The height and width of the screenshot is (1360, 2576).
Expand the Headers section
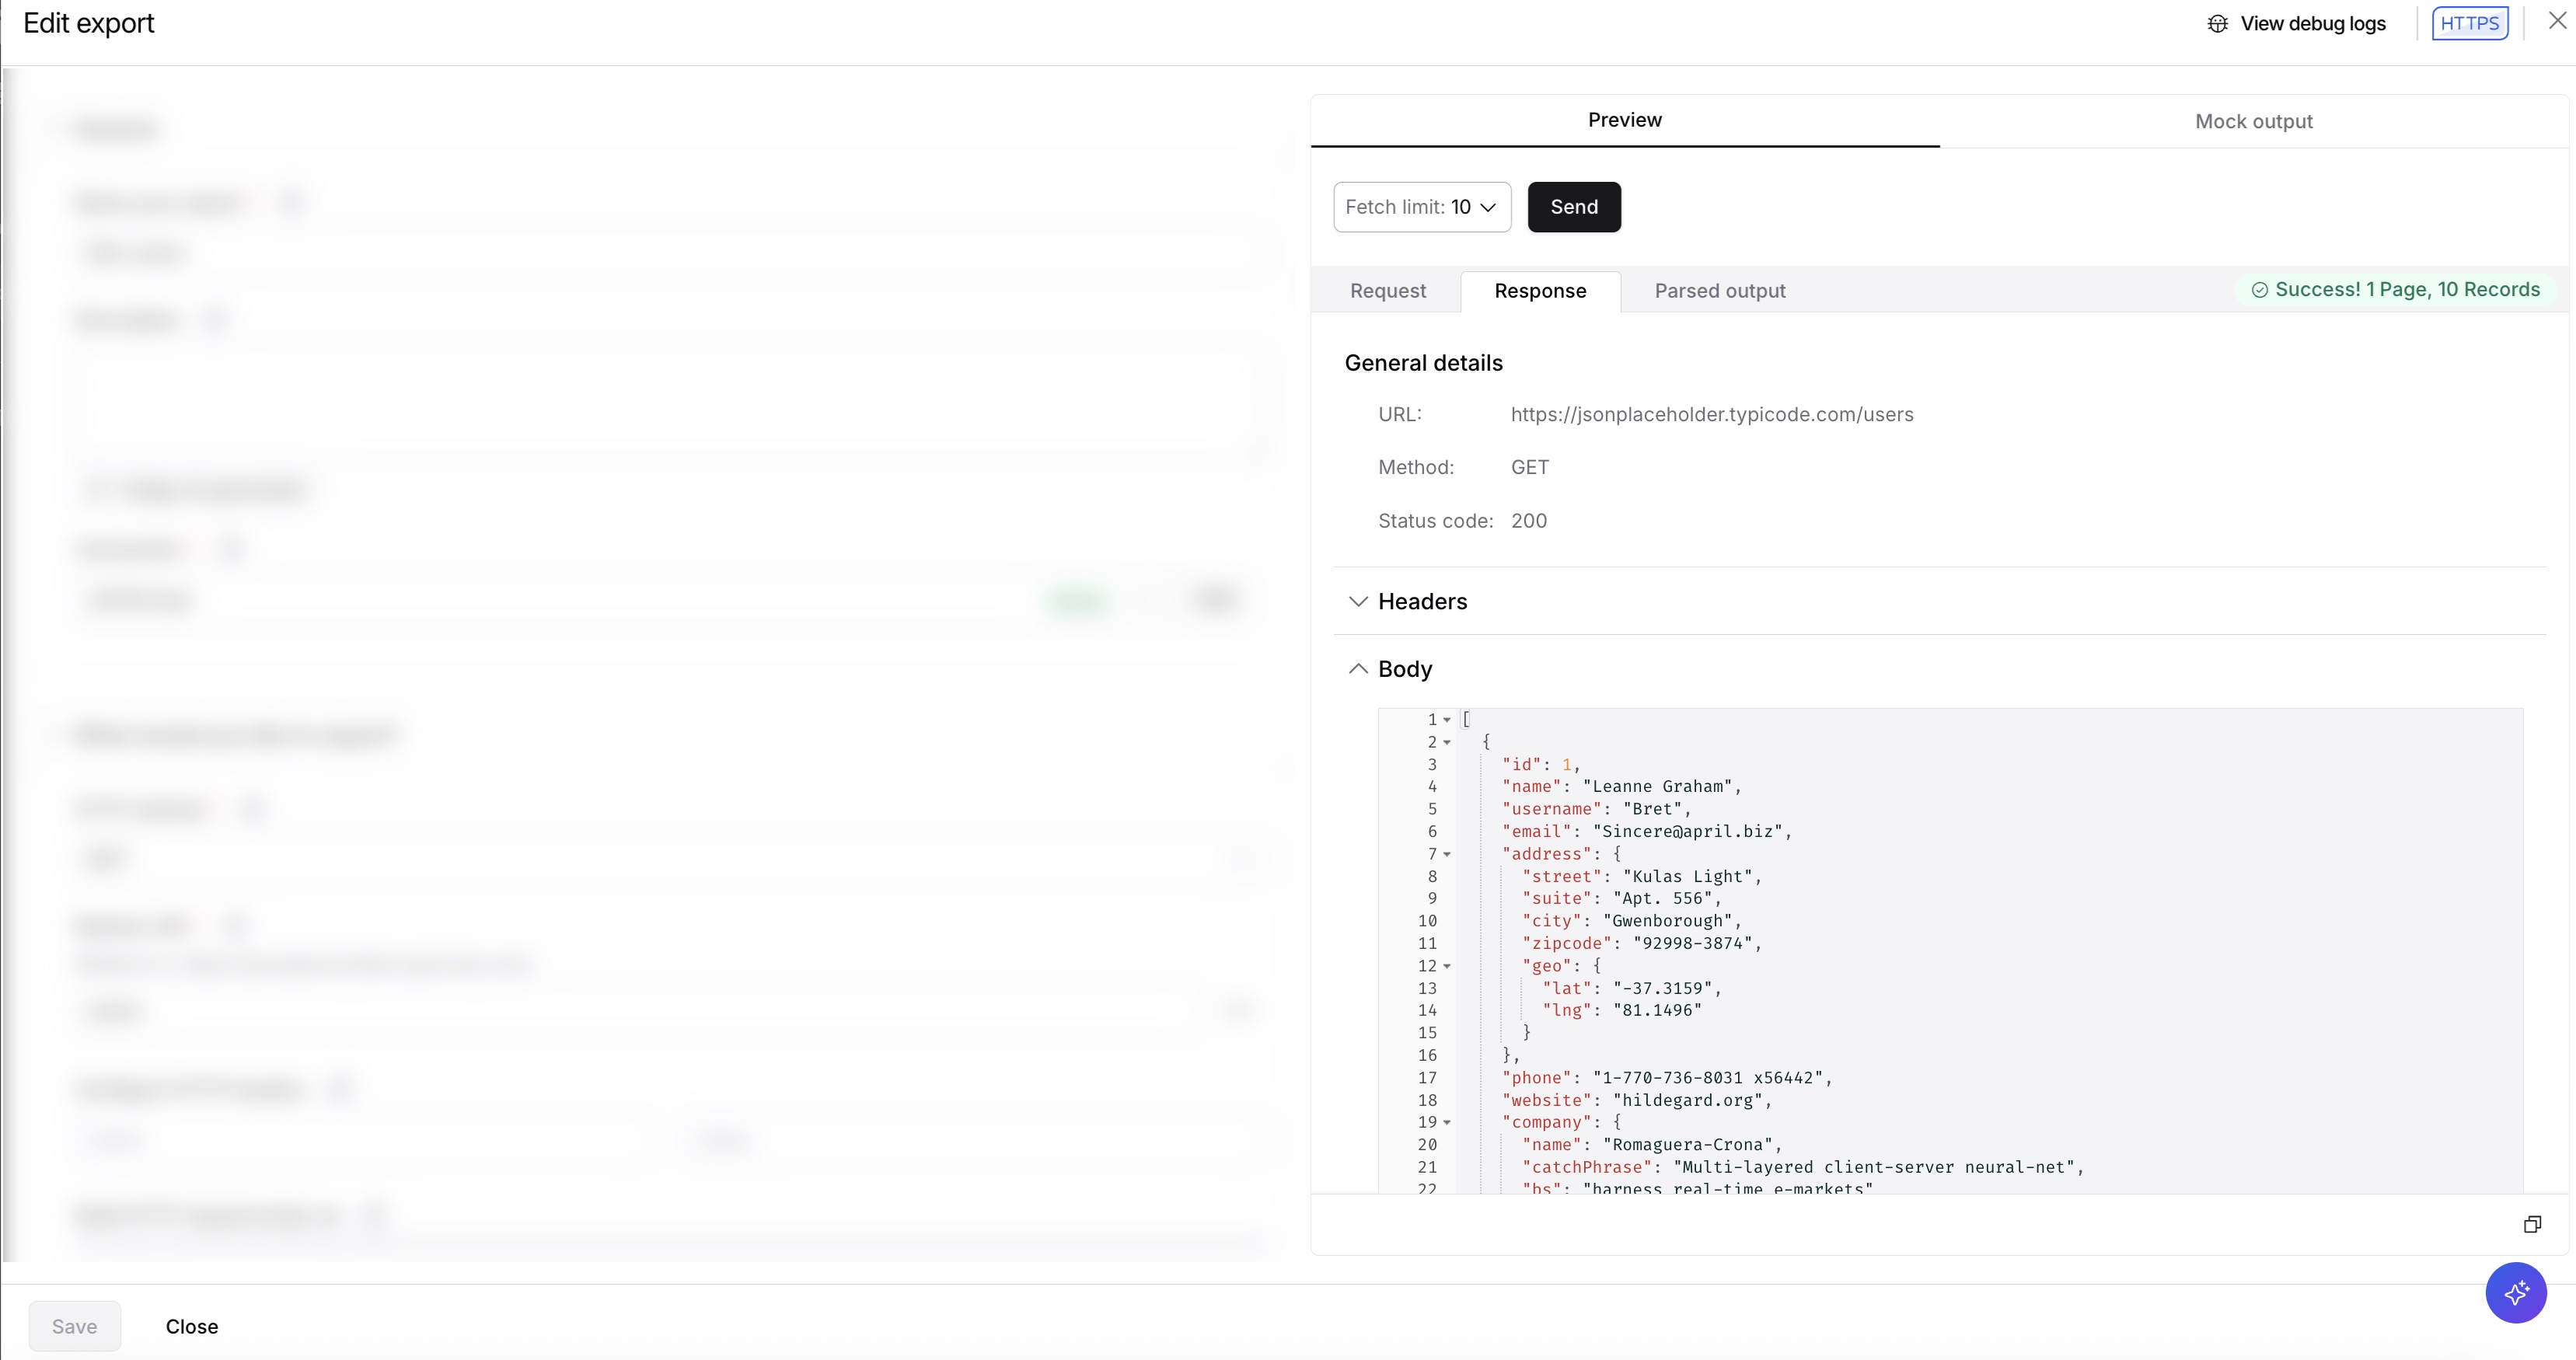tap(1357, 601)
